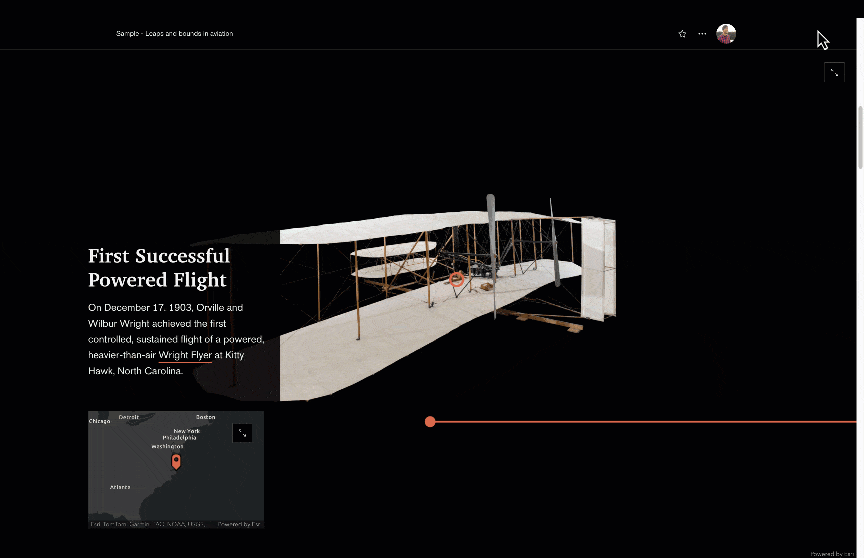864x558 pixels.
Task: Click the orange hotspot ring on airplane
Action: pos(456,279)
